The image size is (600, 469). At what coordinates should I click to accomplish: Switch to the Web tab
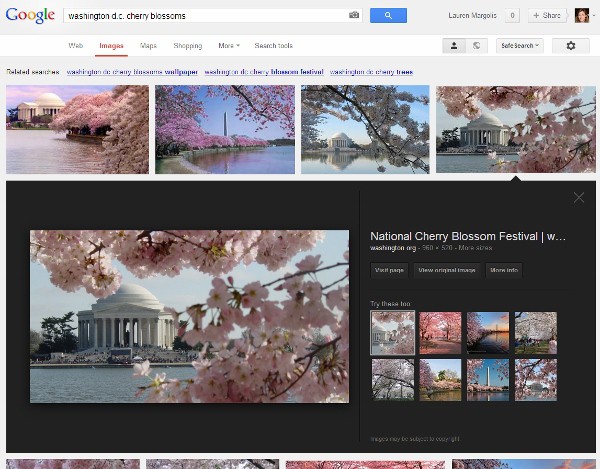click(76, 46)
